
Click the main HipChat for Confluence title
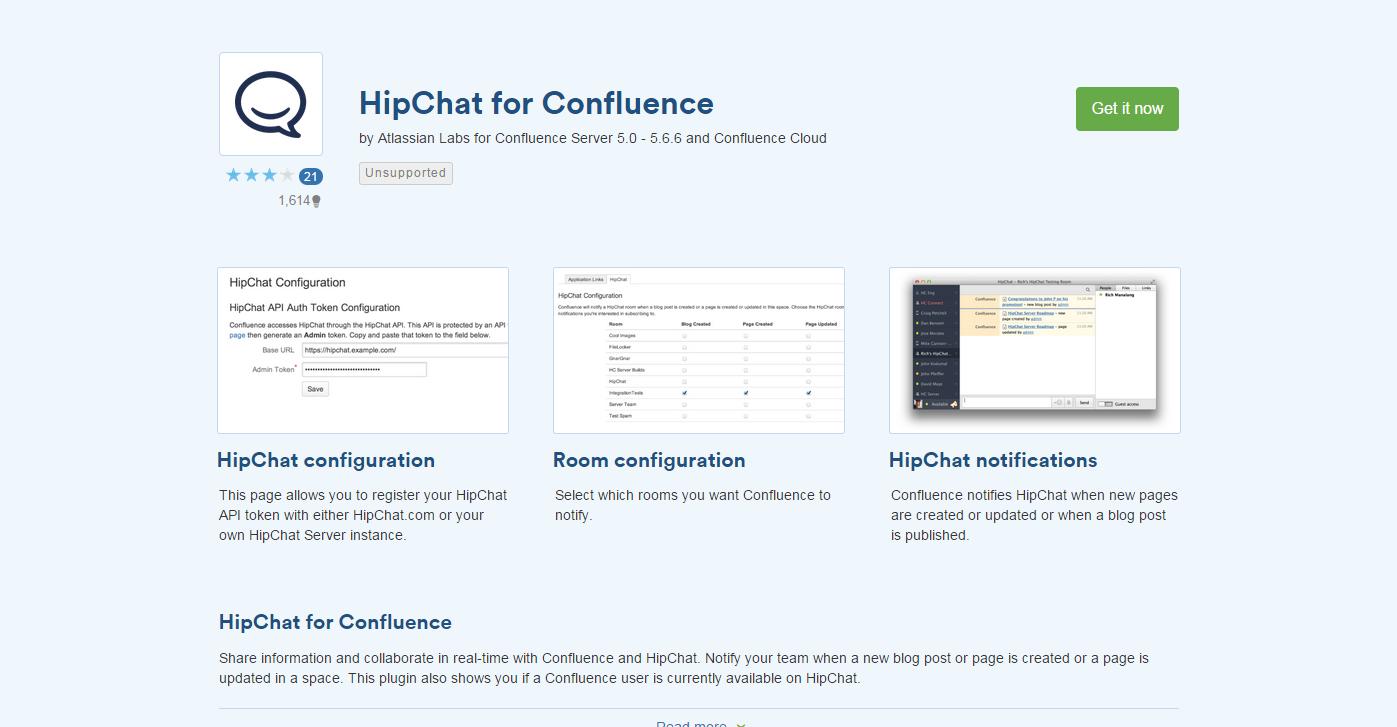[x=536, y=103]
